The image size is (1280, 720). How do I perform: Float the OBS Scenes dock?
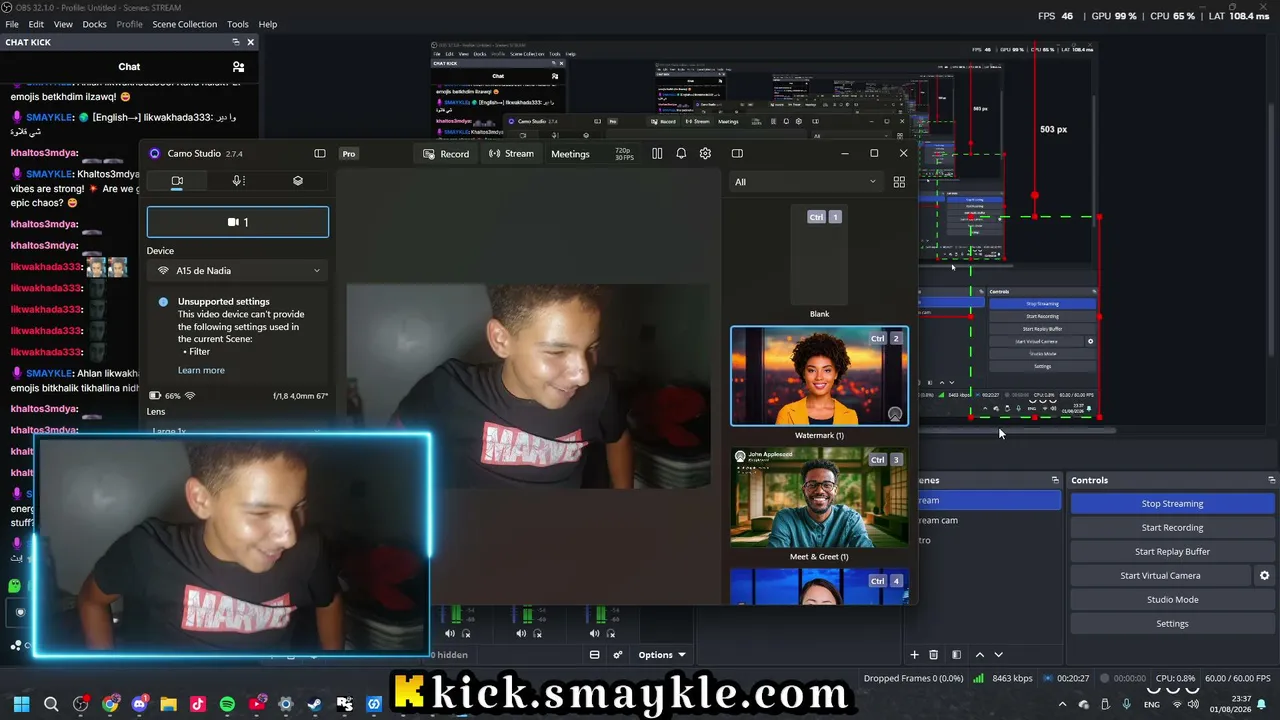1054,480
